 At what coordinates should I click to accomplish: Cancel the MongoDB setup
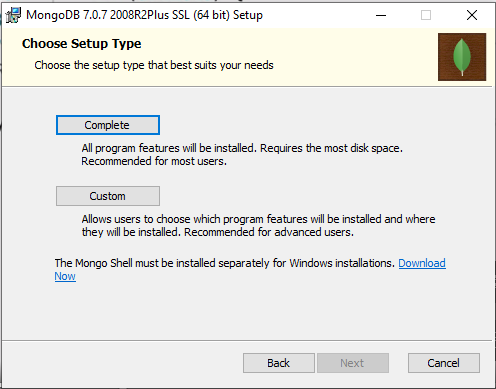point(444,363)
